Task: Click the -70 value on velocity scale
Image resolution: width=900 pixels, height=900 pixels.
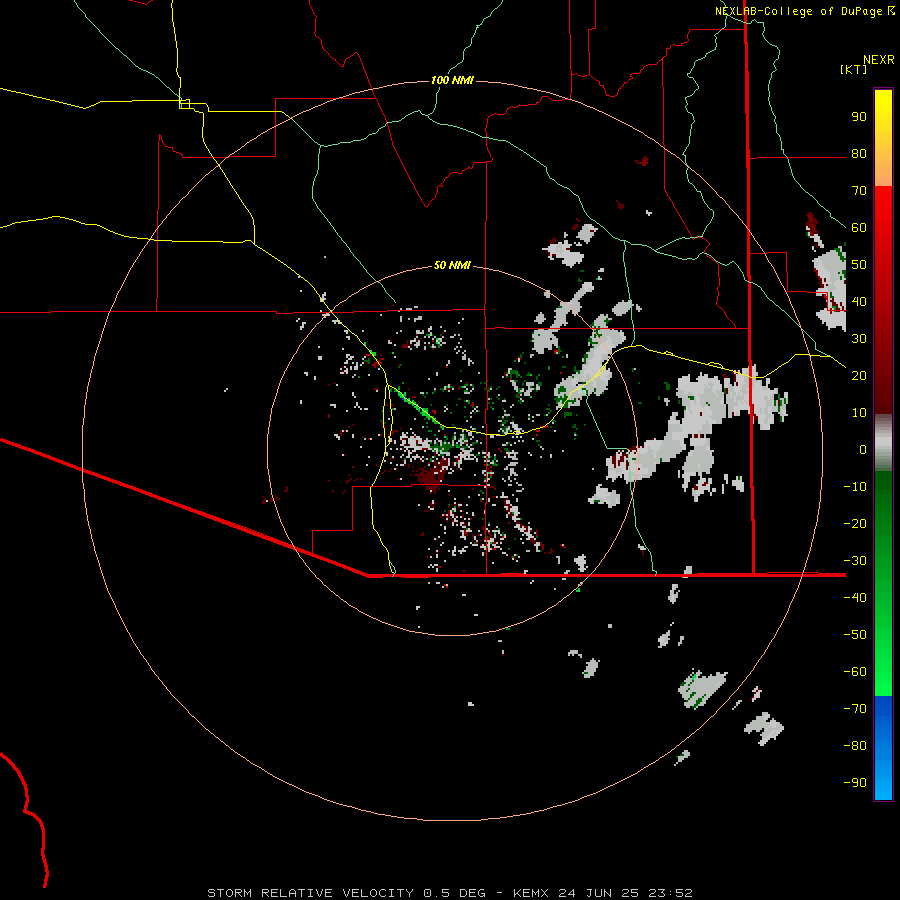Action: click(855, 708)
